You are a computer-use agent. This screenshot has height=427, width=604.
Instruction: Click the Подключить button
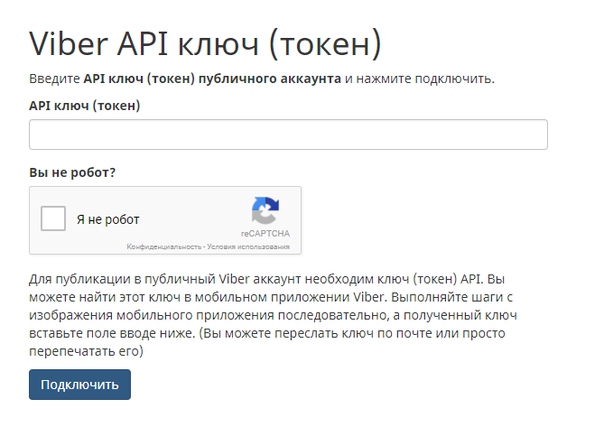(x=80, y=384)
